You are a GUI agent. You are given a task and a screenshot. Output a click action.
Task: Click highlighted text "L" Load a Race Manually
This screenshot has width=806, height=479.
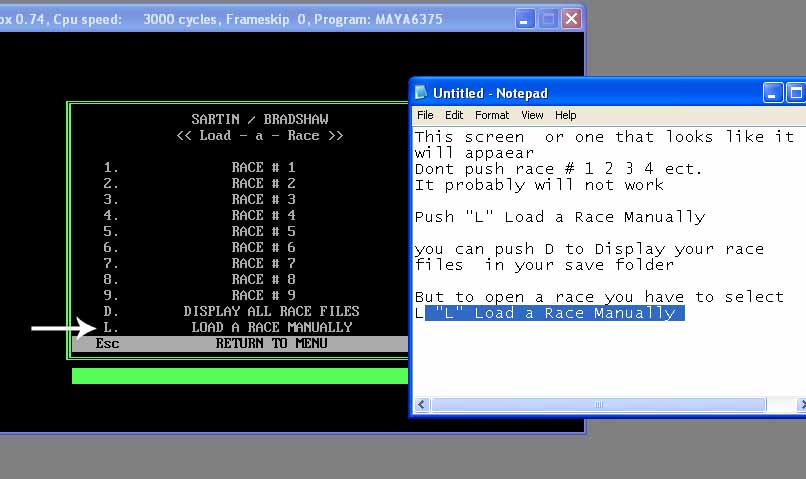click(555, 313)
